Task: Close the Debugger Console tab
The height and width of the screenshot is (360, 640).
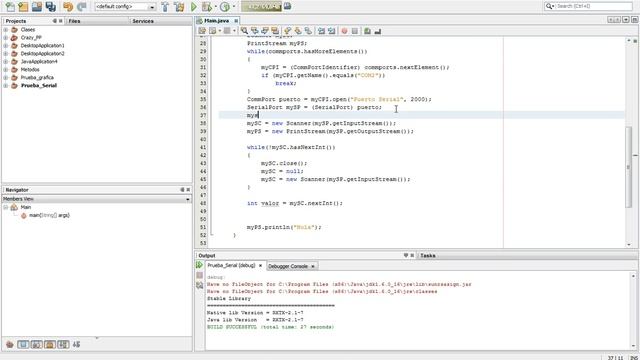Action: coord(313,266)
